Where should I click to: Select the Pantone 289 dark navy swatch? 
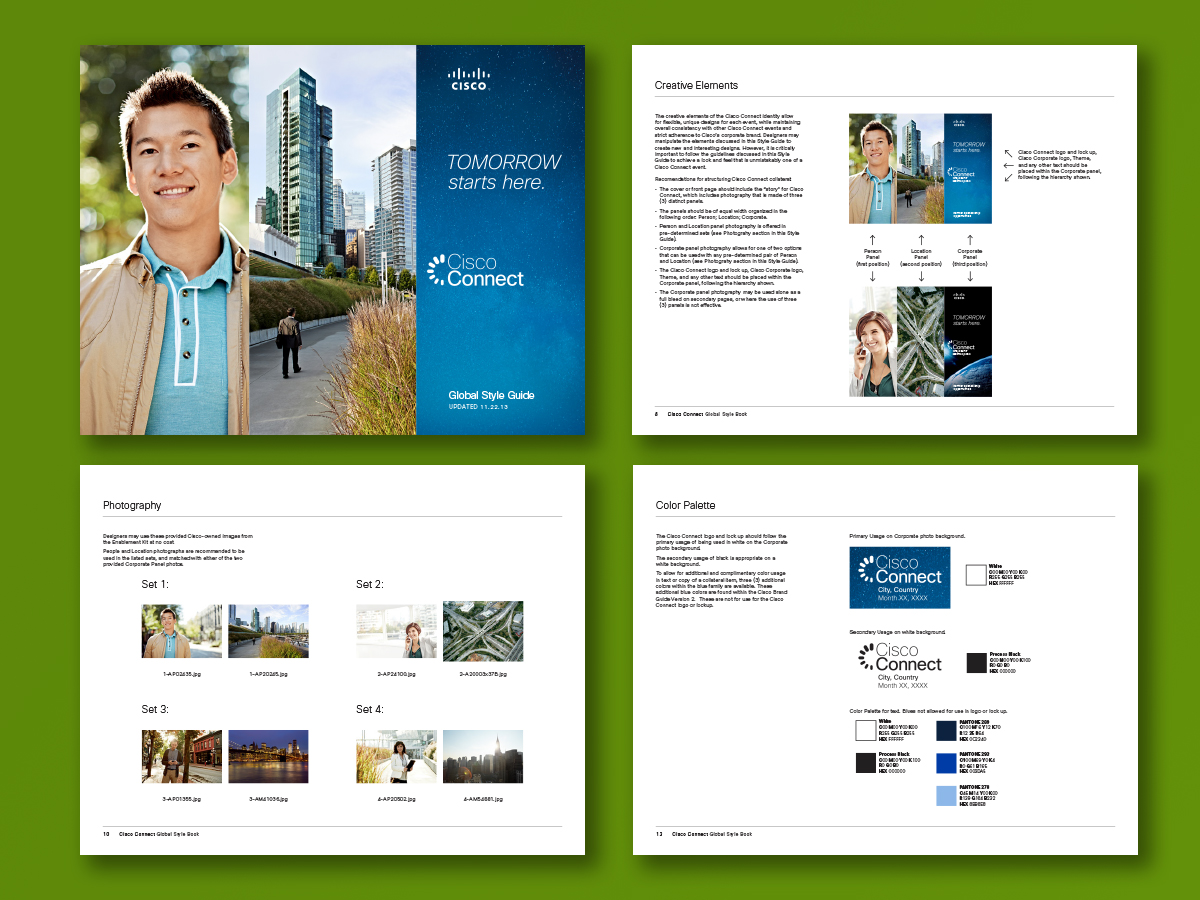pos(946,730)
